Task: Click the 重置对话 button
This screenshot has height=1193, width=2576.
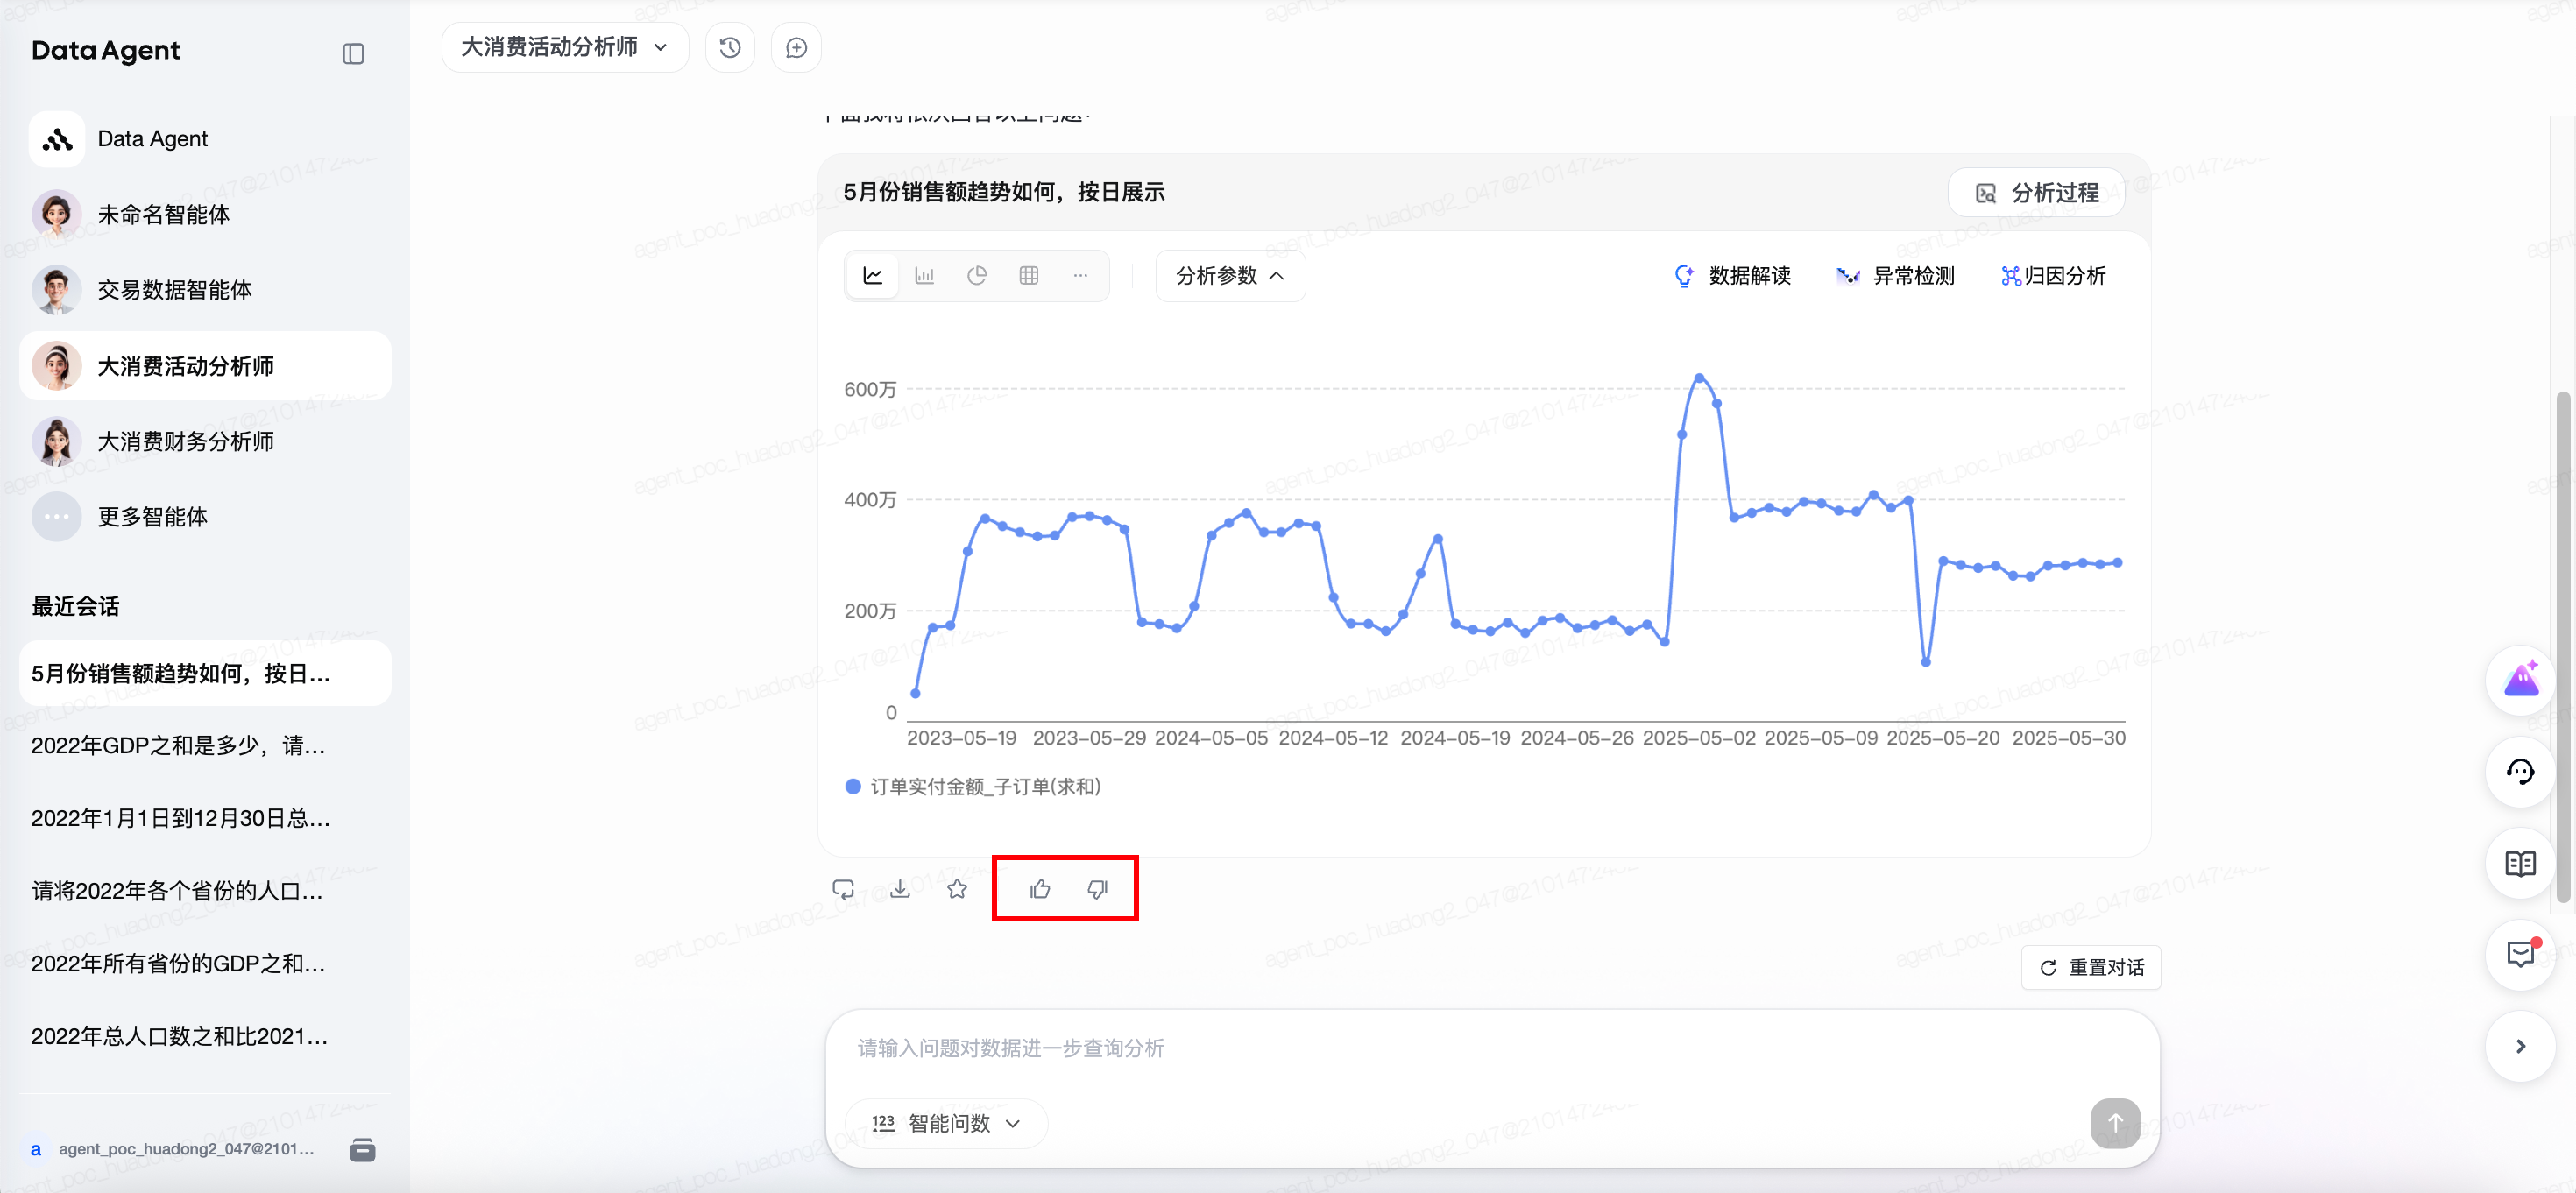Action: coord(2091,967)
